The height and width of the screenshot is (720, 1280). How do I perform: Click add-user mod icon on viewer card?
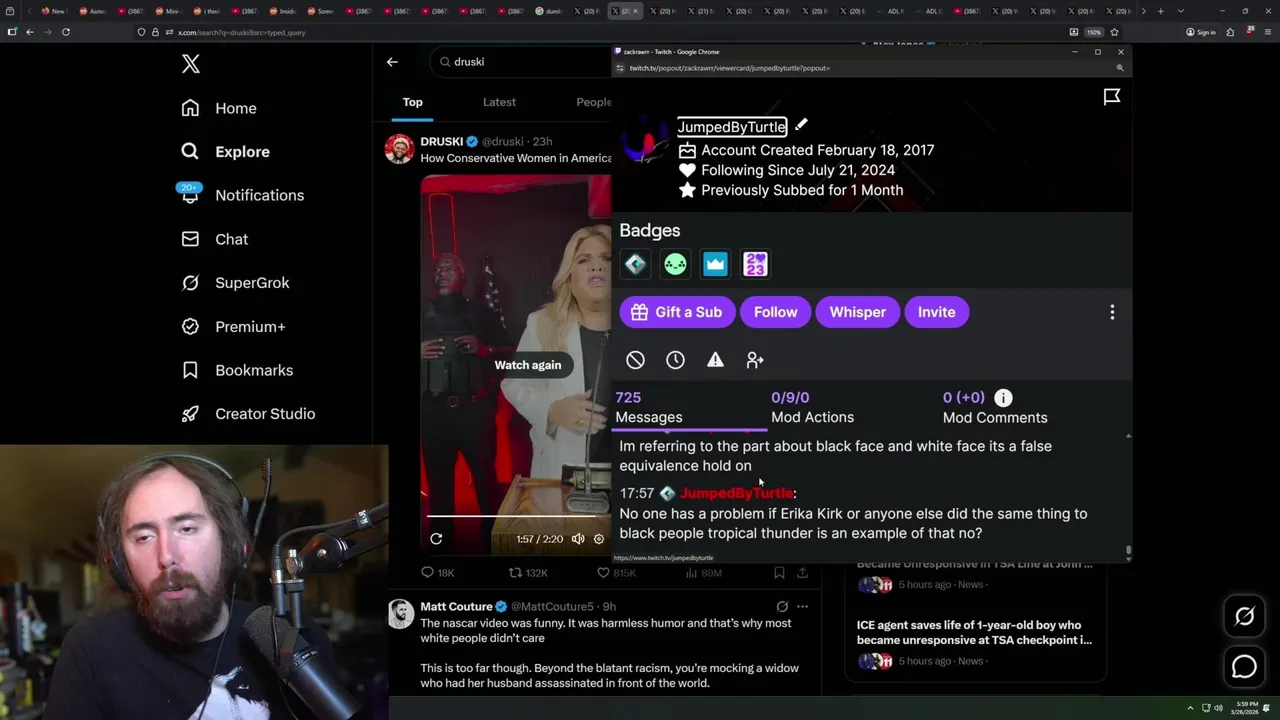tap(755, 360)
